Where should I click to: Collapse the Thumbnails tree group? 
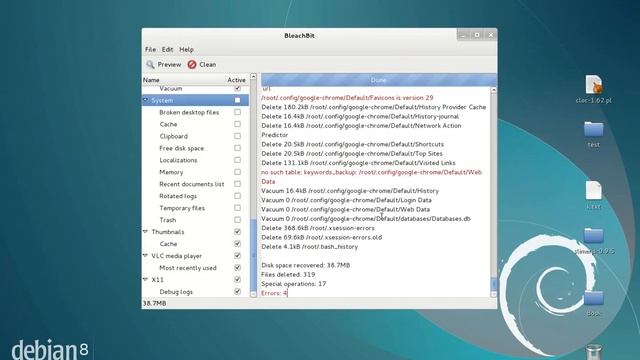click(x=145, y=231)
